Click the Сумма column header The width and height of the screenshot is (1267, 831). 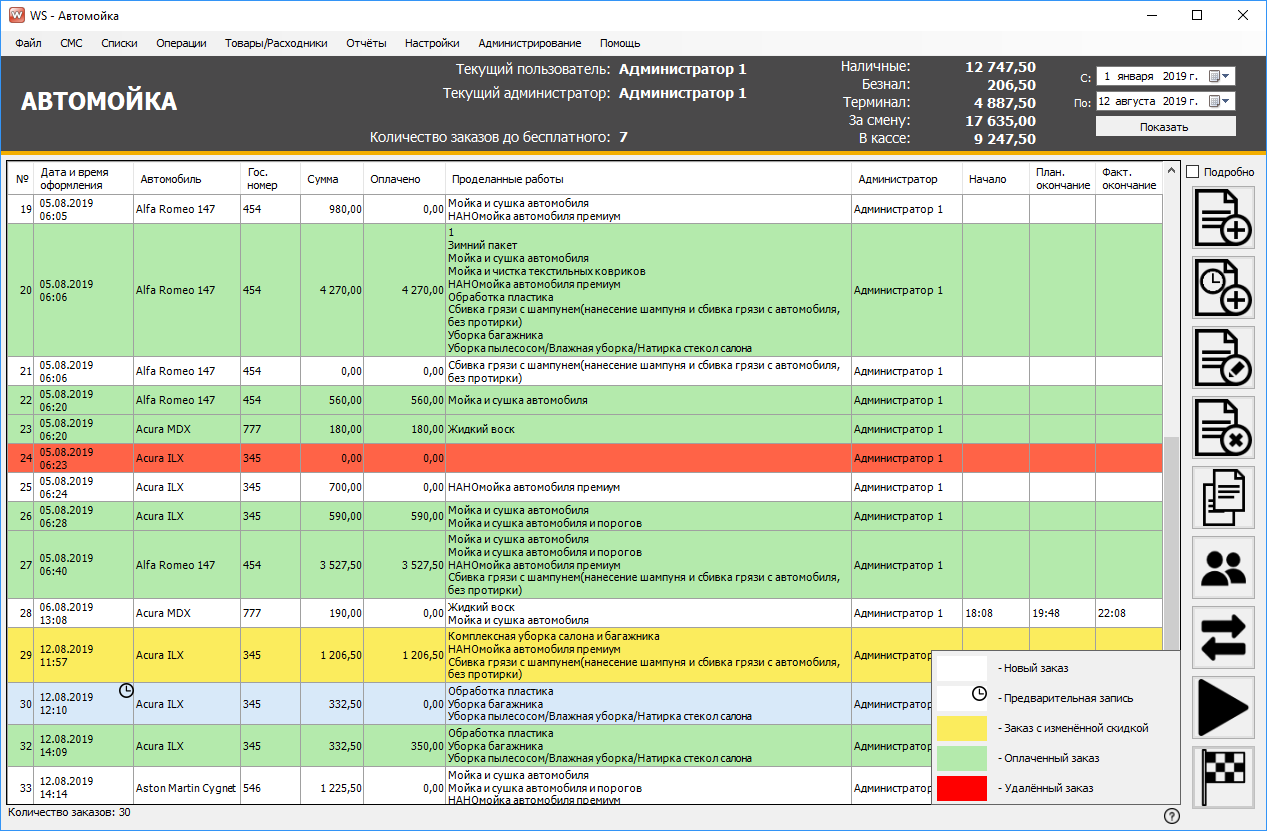click(x=323, y=179)
